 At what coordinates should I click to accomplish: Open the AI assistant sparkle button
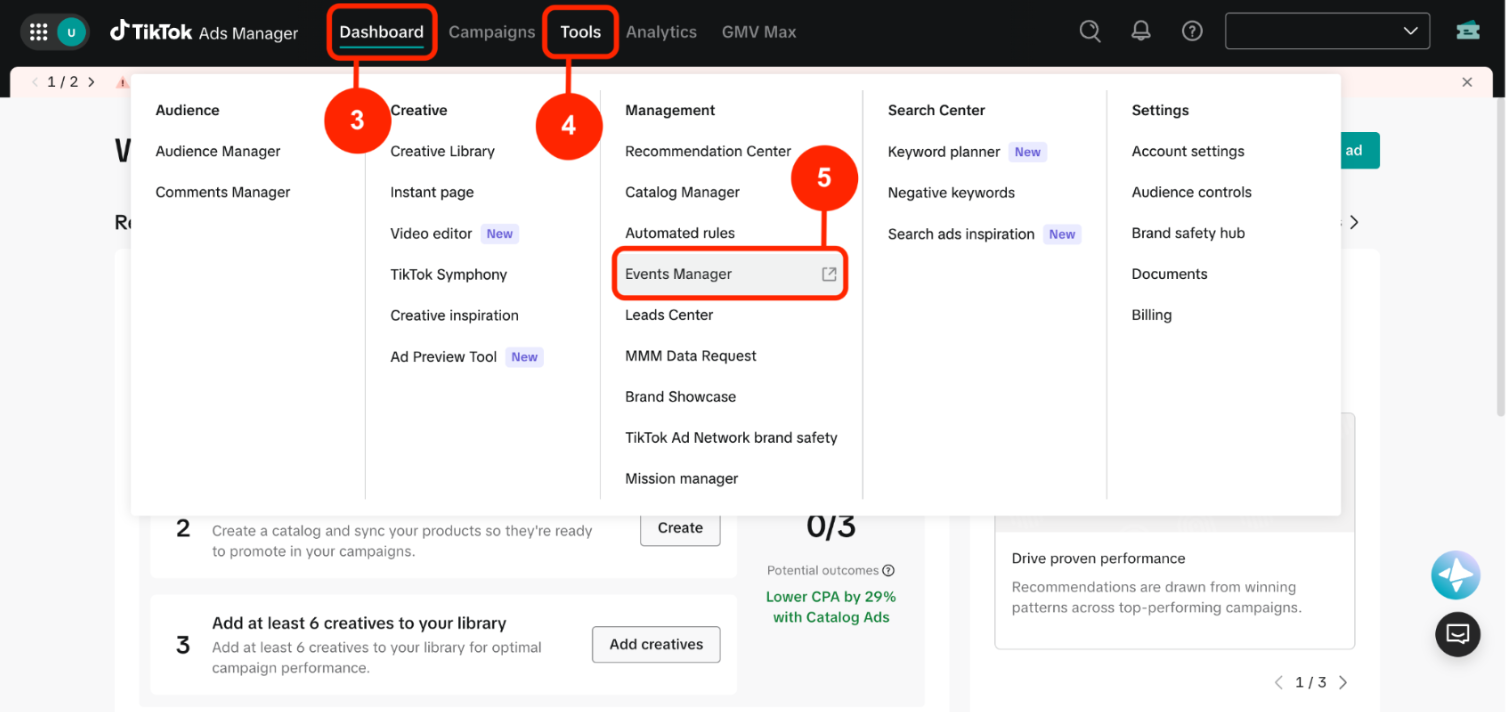tap(1456, 575)
